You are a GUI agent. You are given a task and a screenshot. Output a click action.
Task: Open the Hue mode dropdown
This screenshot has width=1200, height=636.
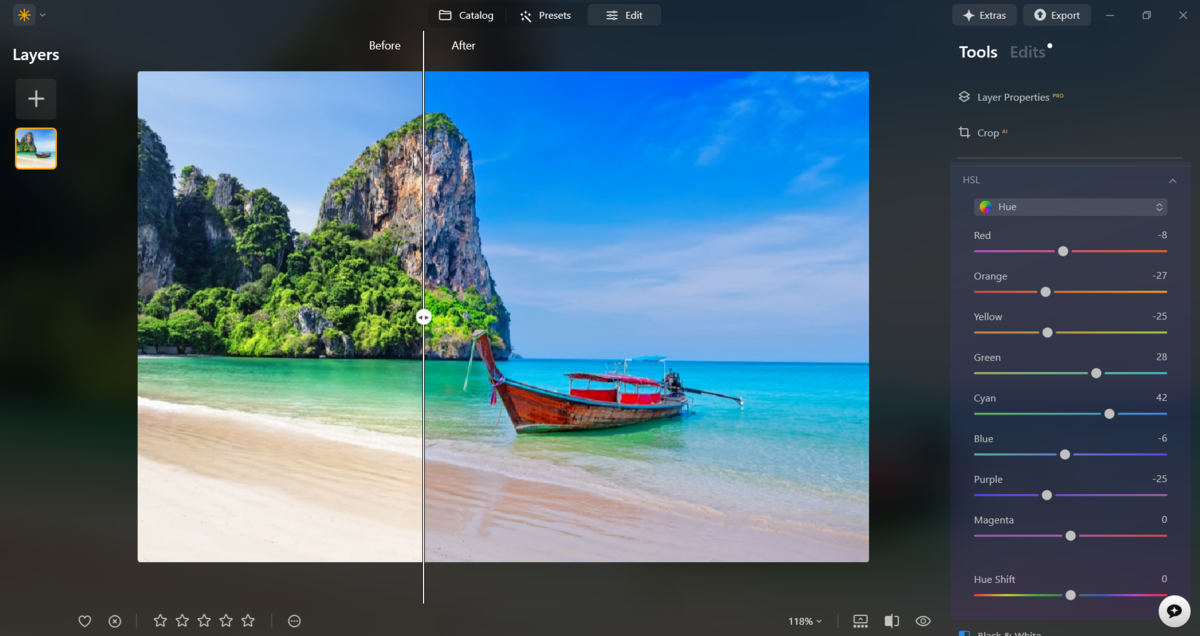coord(1070,207)
